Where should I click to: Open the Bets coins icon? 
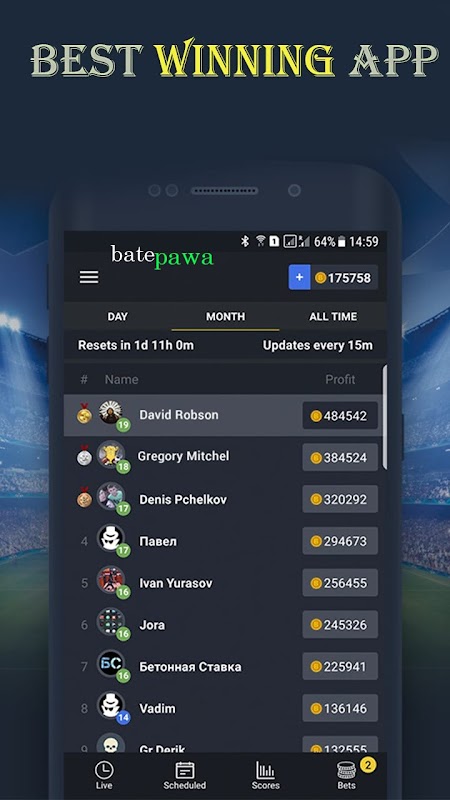click(x=346, y=770)
